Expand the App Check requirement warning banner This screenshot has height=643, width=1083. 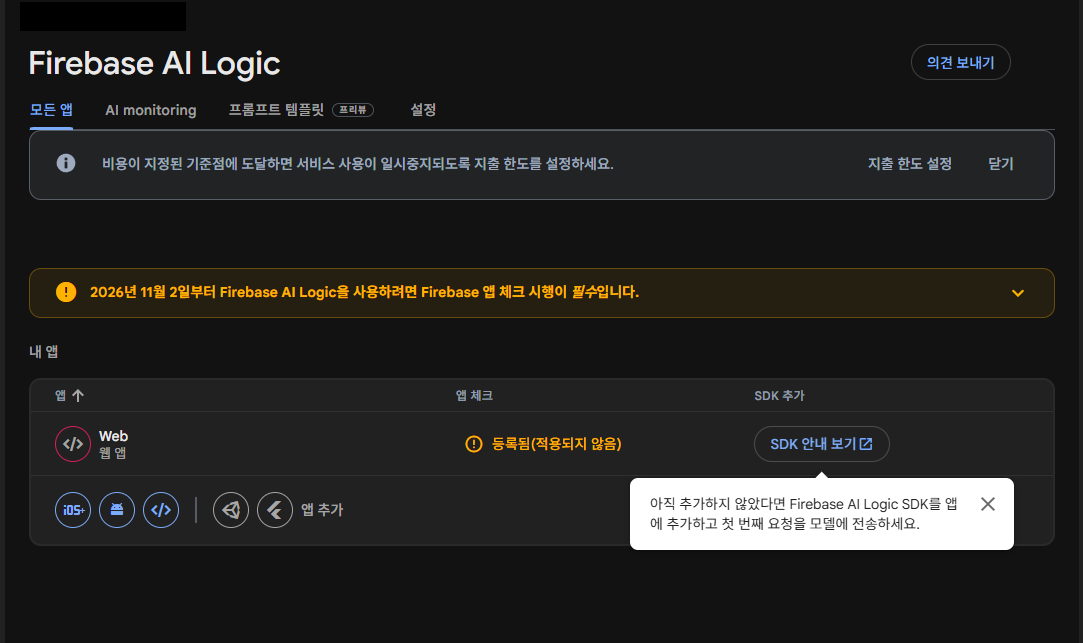click(1017, 293)
